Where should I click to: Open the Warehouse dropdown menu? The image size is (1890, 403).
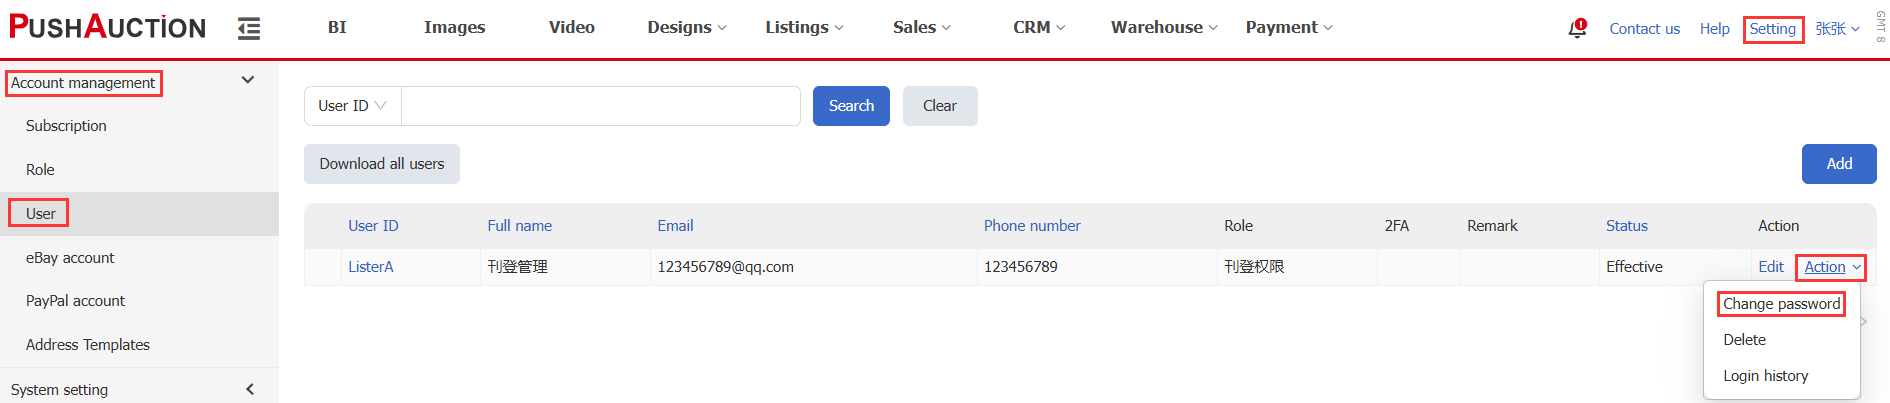(x=1164, y=27)
